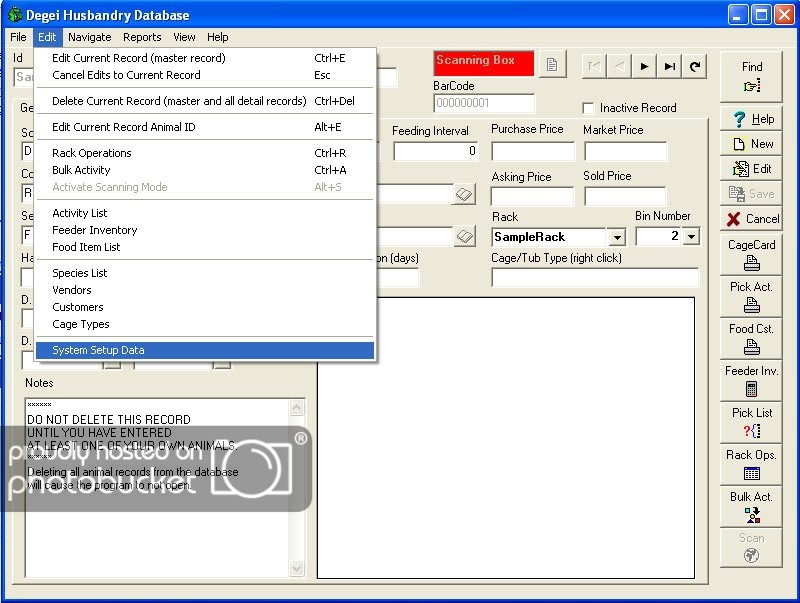Print a CageCard using the printer button
The width and height of the screenshot is (800, 603).
coord(752,255)
